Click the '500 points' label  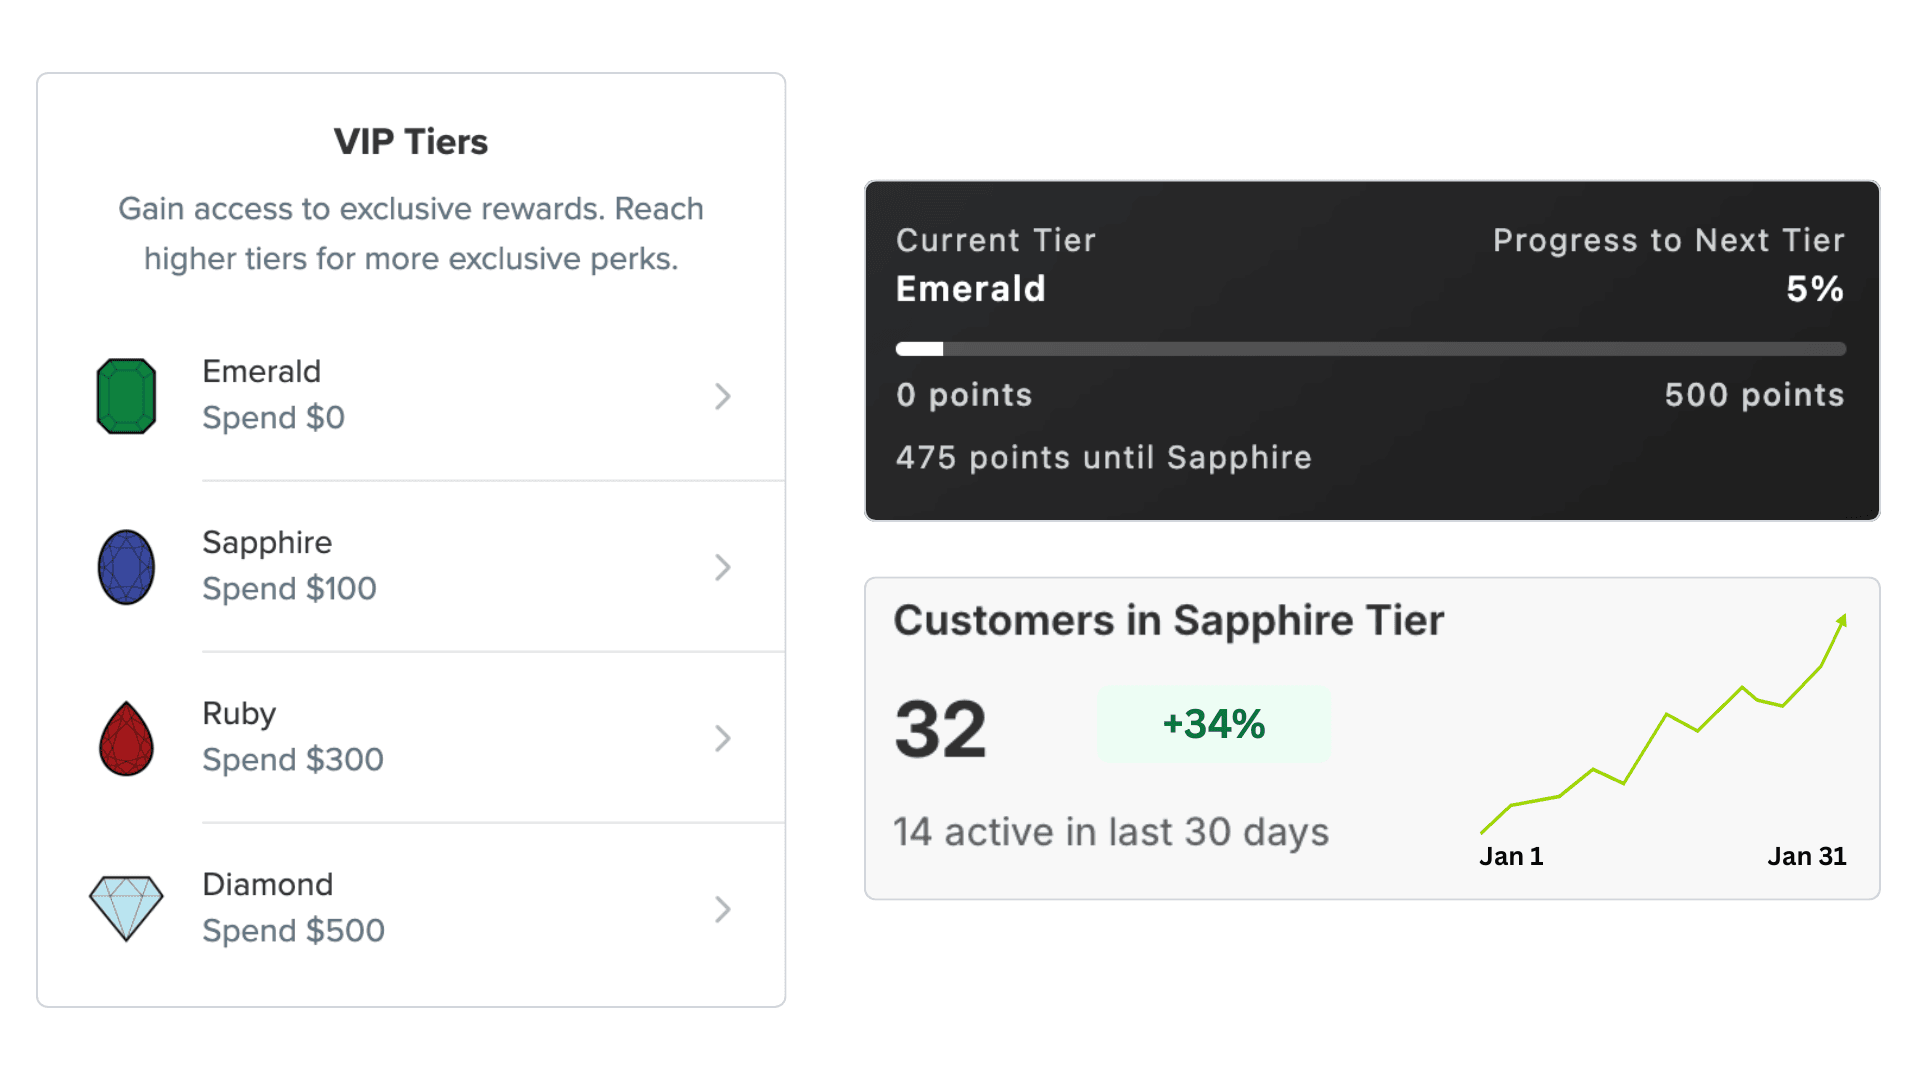(1754, 395)
